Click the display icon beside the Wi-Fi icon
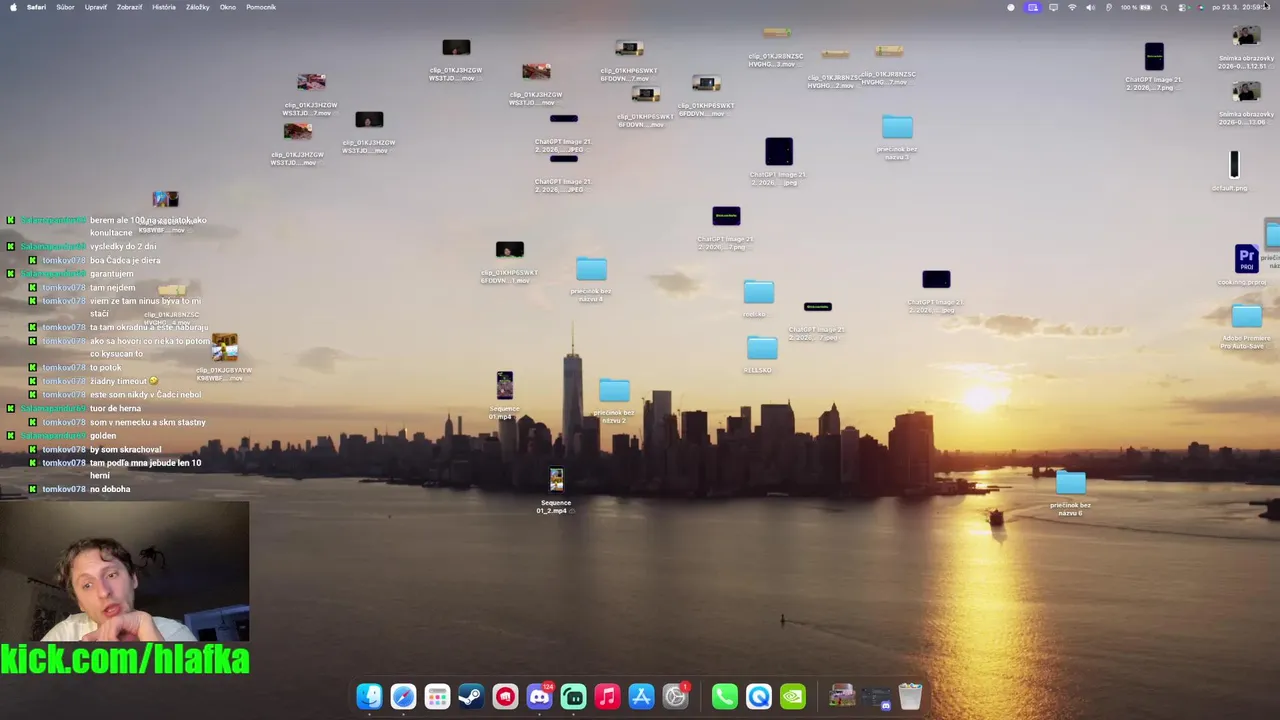This screenshot has width=1280, height=720. point(1053,7)
